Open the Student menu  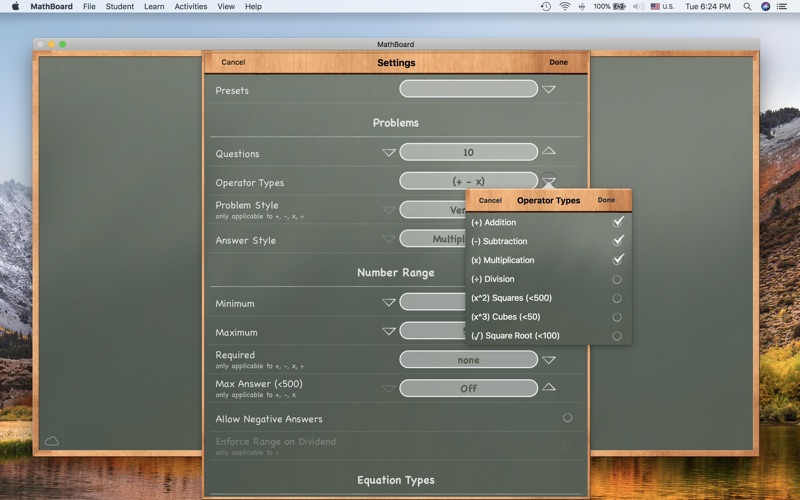[x=120, y=7]
